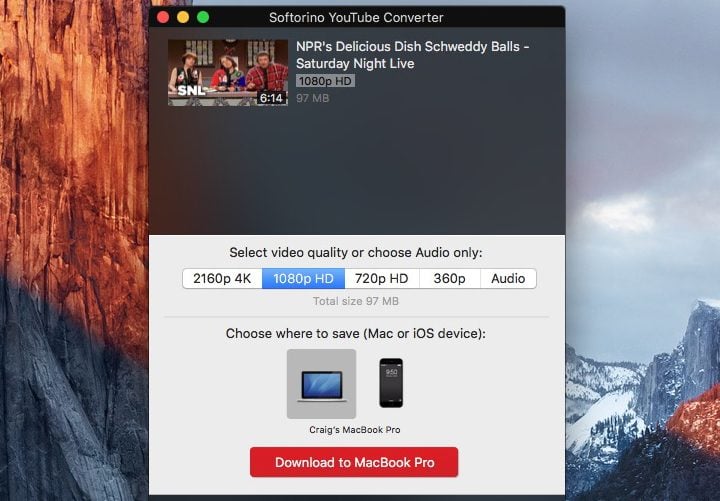Maximize the window with green button
The image size is (720, 501).
pyautogui.click(x=203, y=17)
